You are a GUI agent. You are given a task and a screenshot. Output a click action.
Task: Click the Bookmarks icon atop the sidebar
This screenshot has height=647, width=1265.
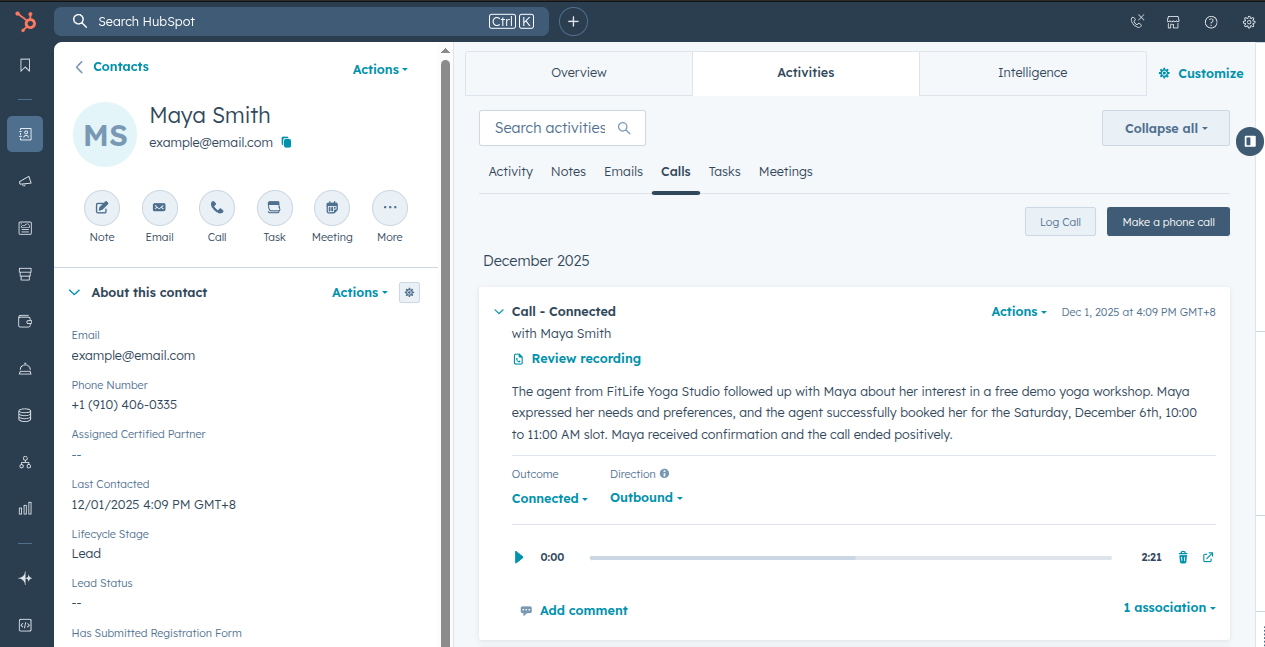(25, 66)
